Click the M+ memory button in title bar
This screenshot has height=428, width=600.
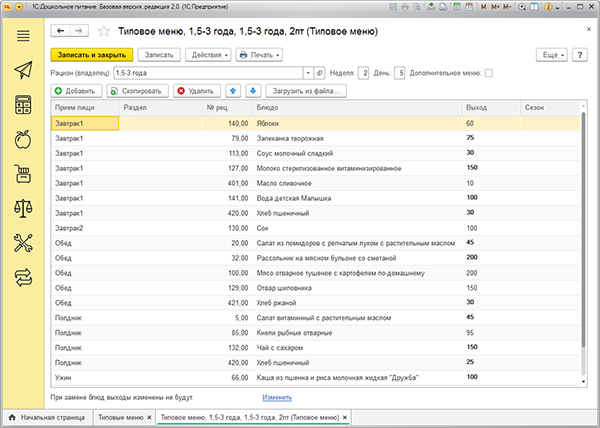pyautogui.click(x=495, y=7)
